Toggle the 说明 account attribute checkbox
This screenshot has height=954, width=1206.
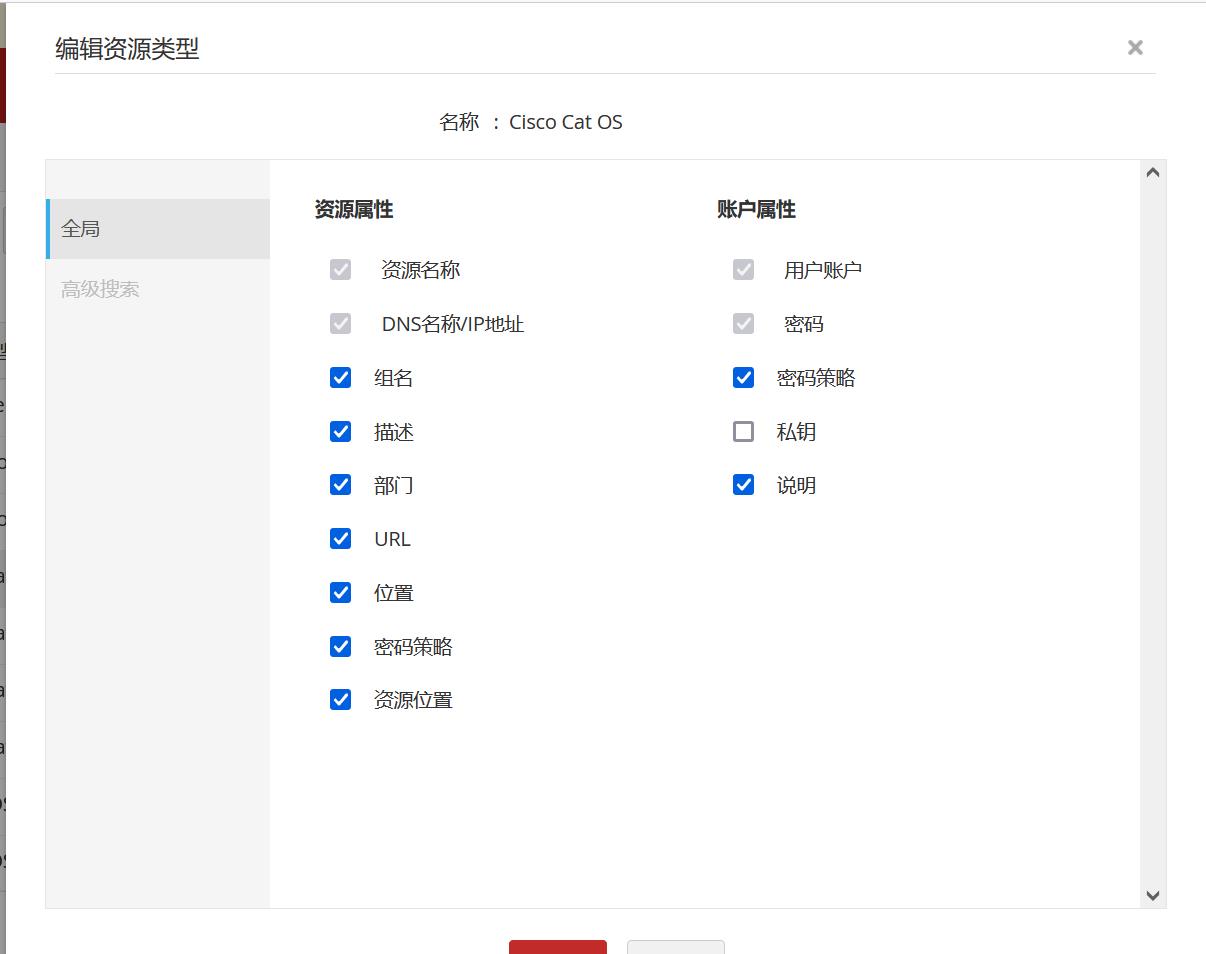pyautogui.click(x=743, y=485)
